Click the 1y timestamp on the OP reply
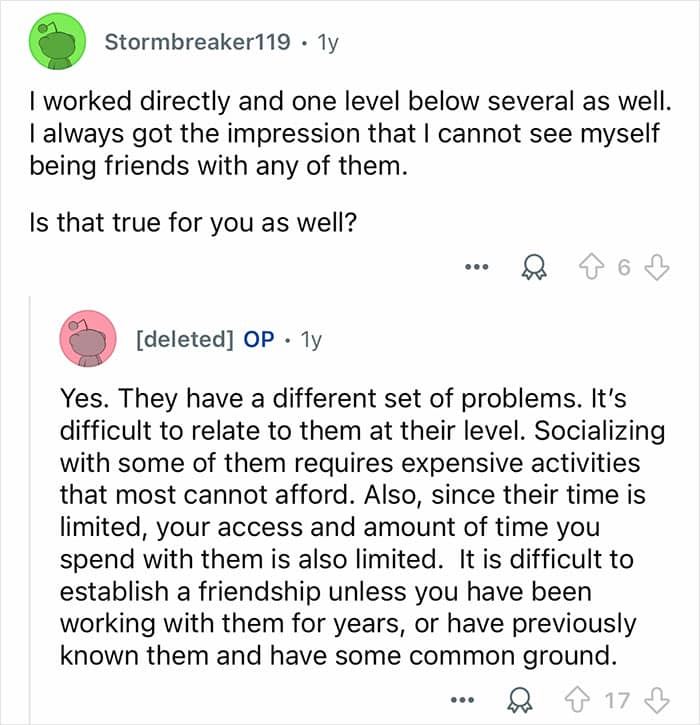The width and height of the screenshot is (700, 725). pyautogui.click(x=311, y=339)
